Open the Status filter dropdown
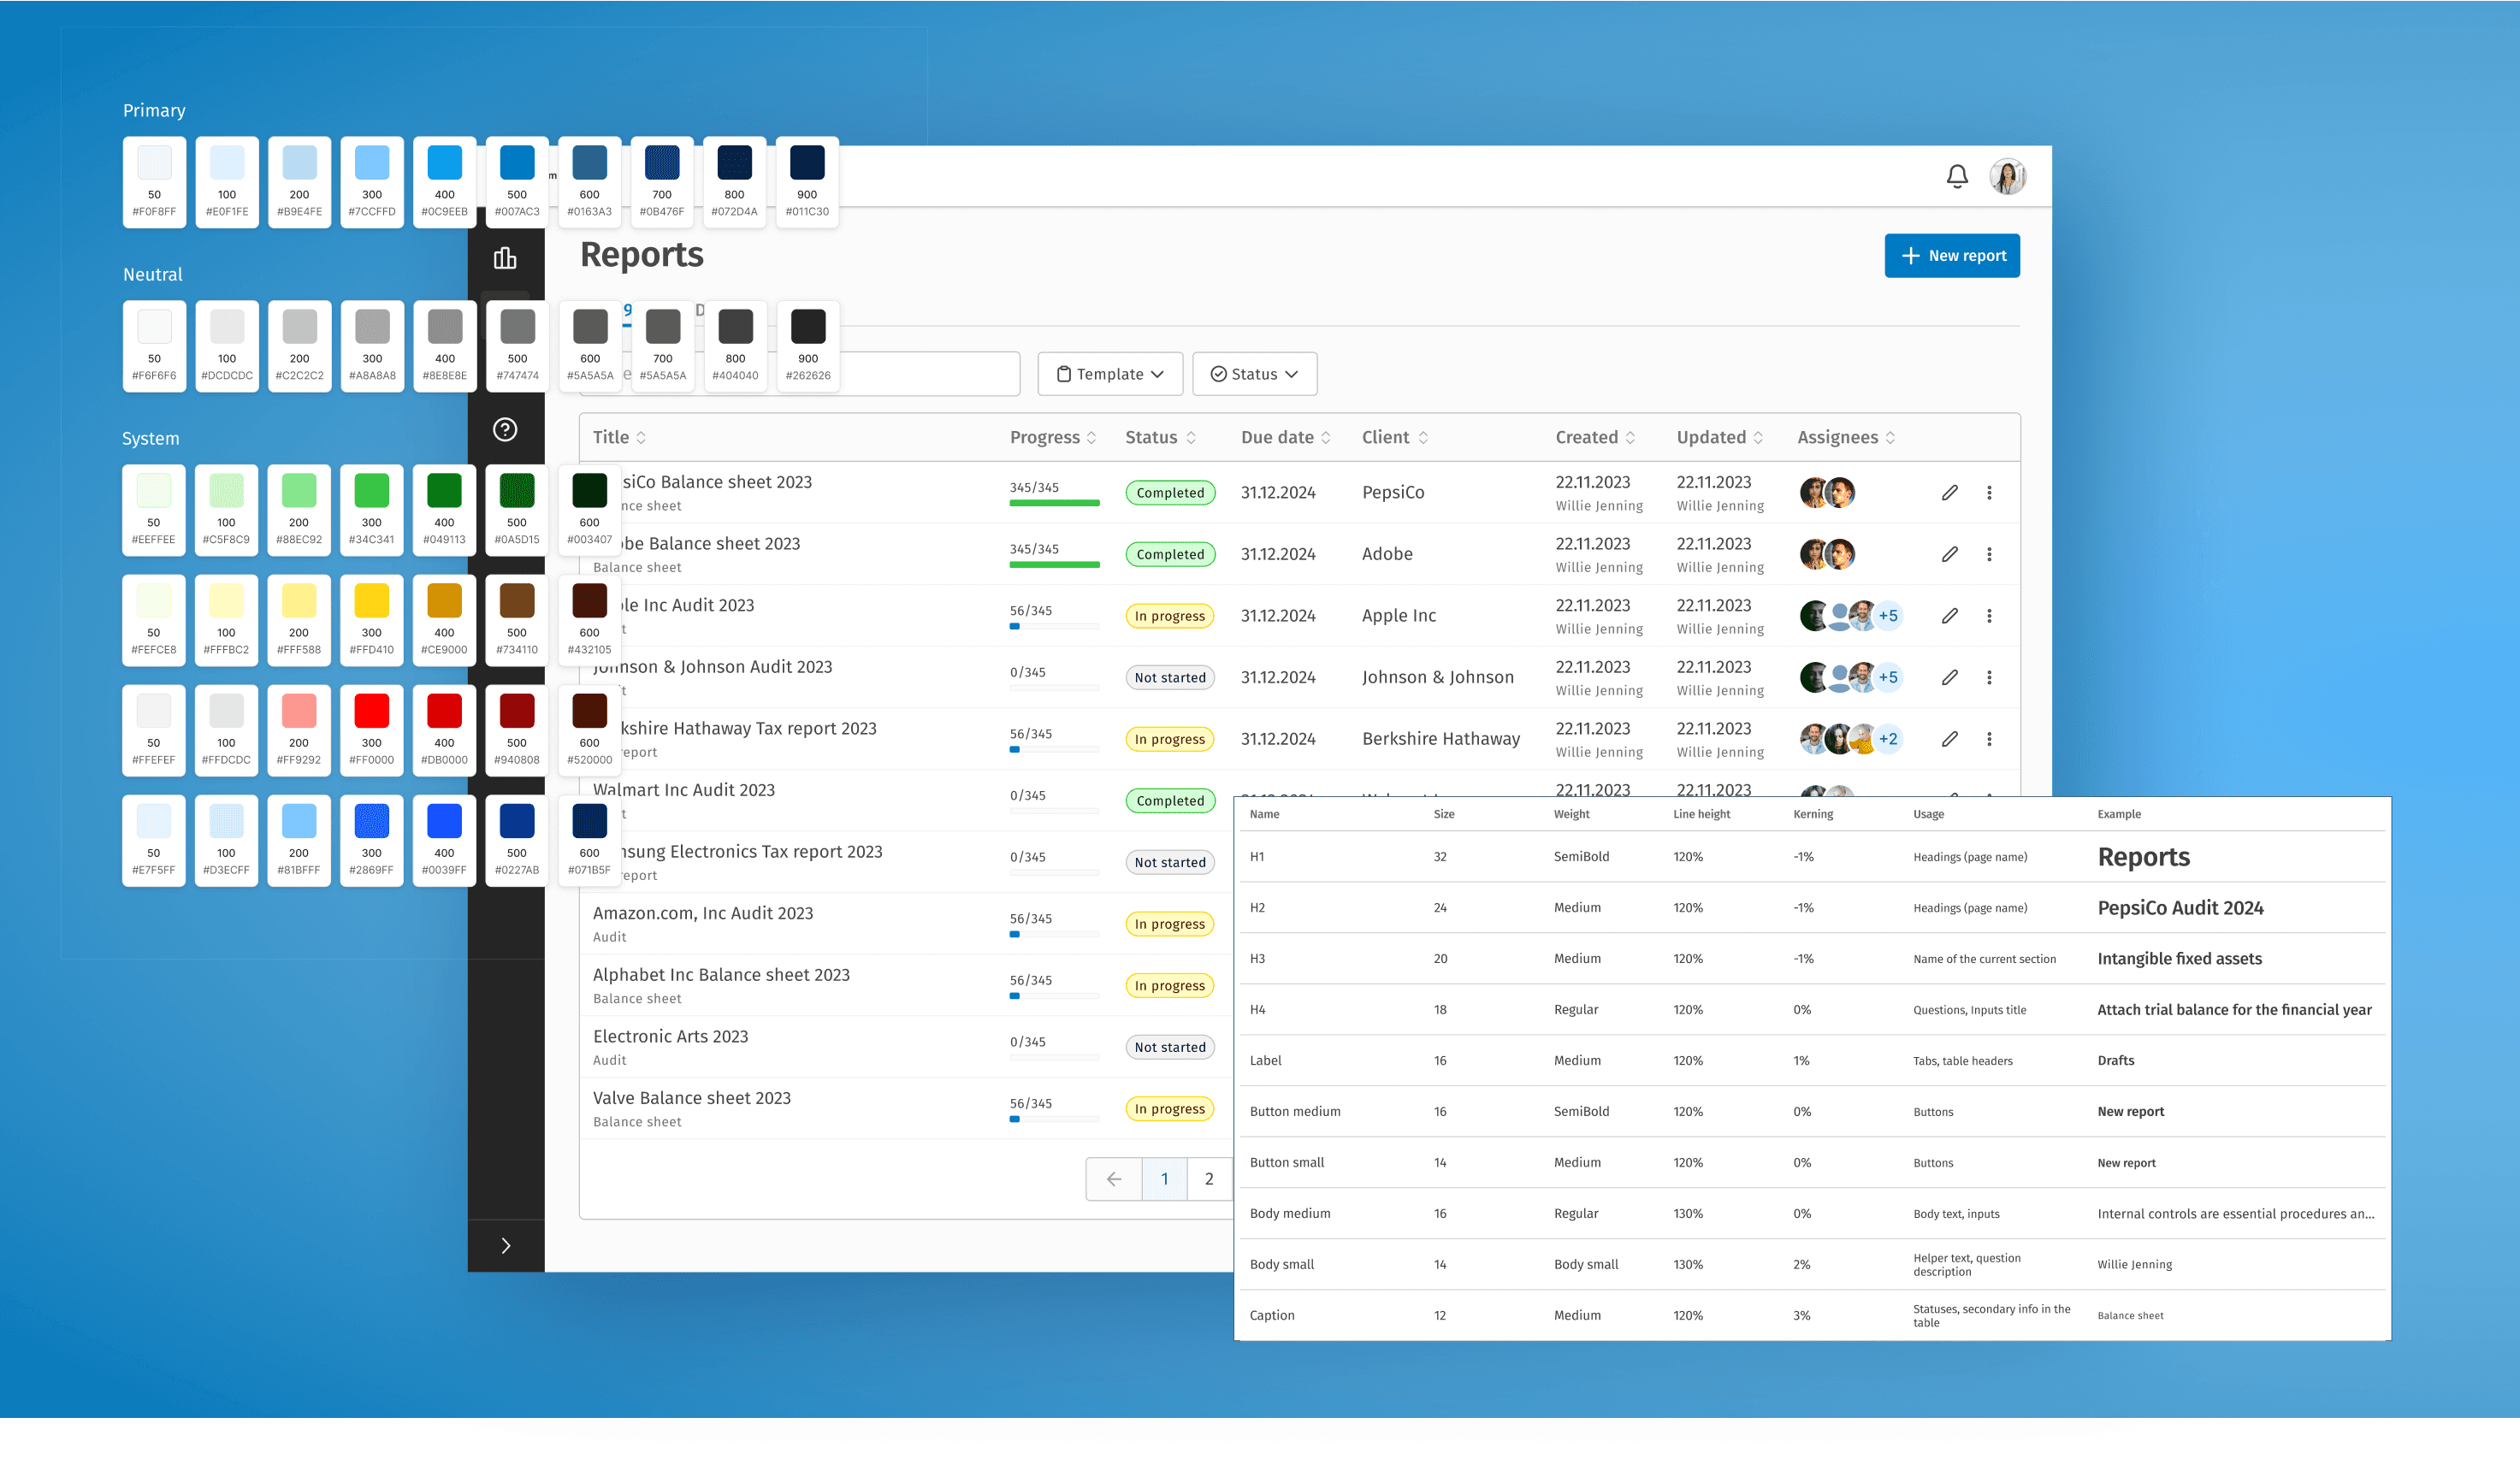 point(1254,374)
